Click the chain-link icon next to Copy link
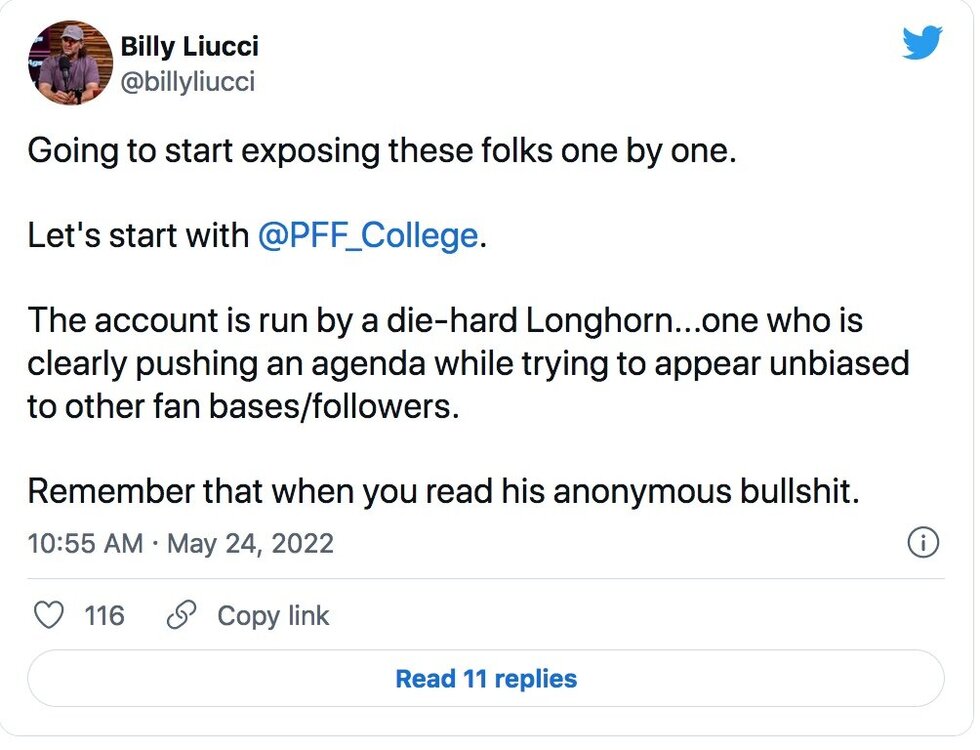Screen dimensions: 980x750 [x=181, y=616]
